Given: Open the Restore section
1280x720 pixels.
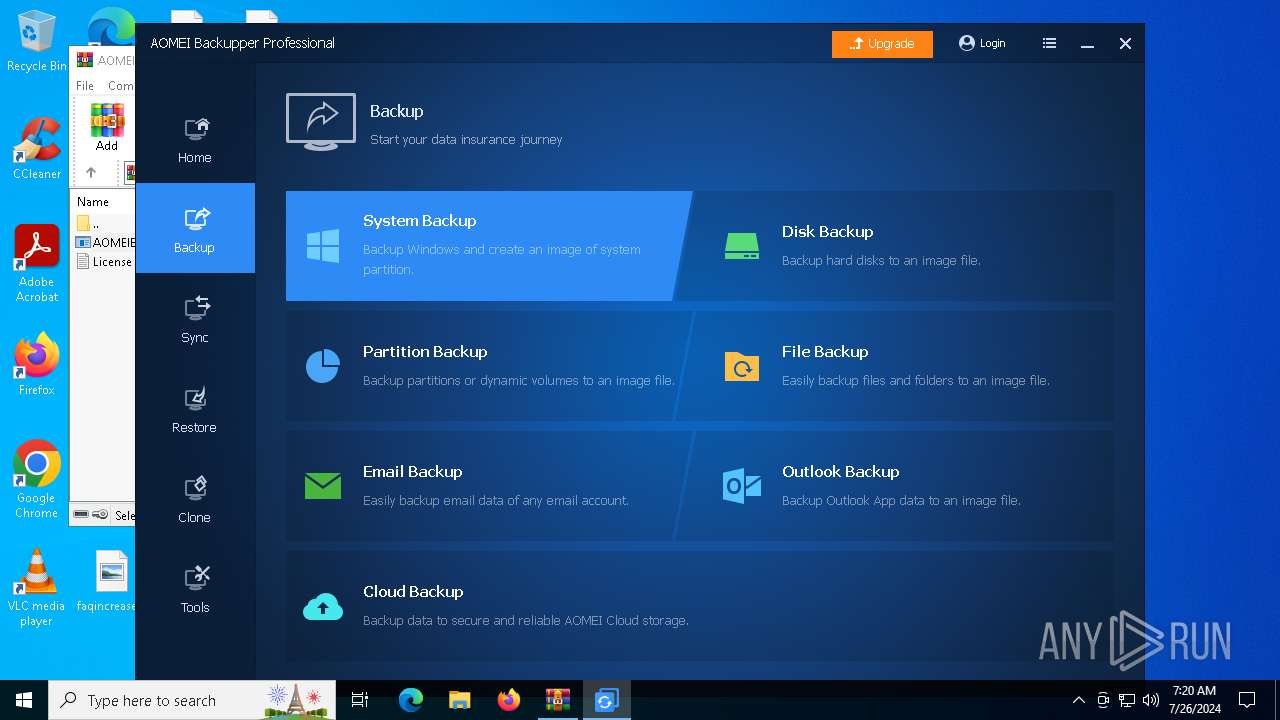Looking at the screenshot, I should [195, 408].
